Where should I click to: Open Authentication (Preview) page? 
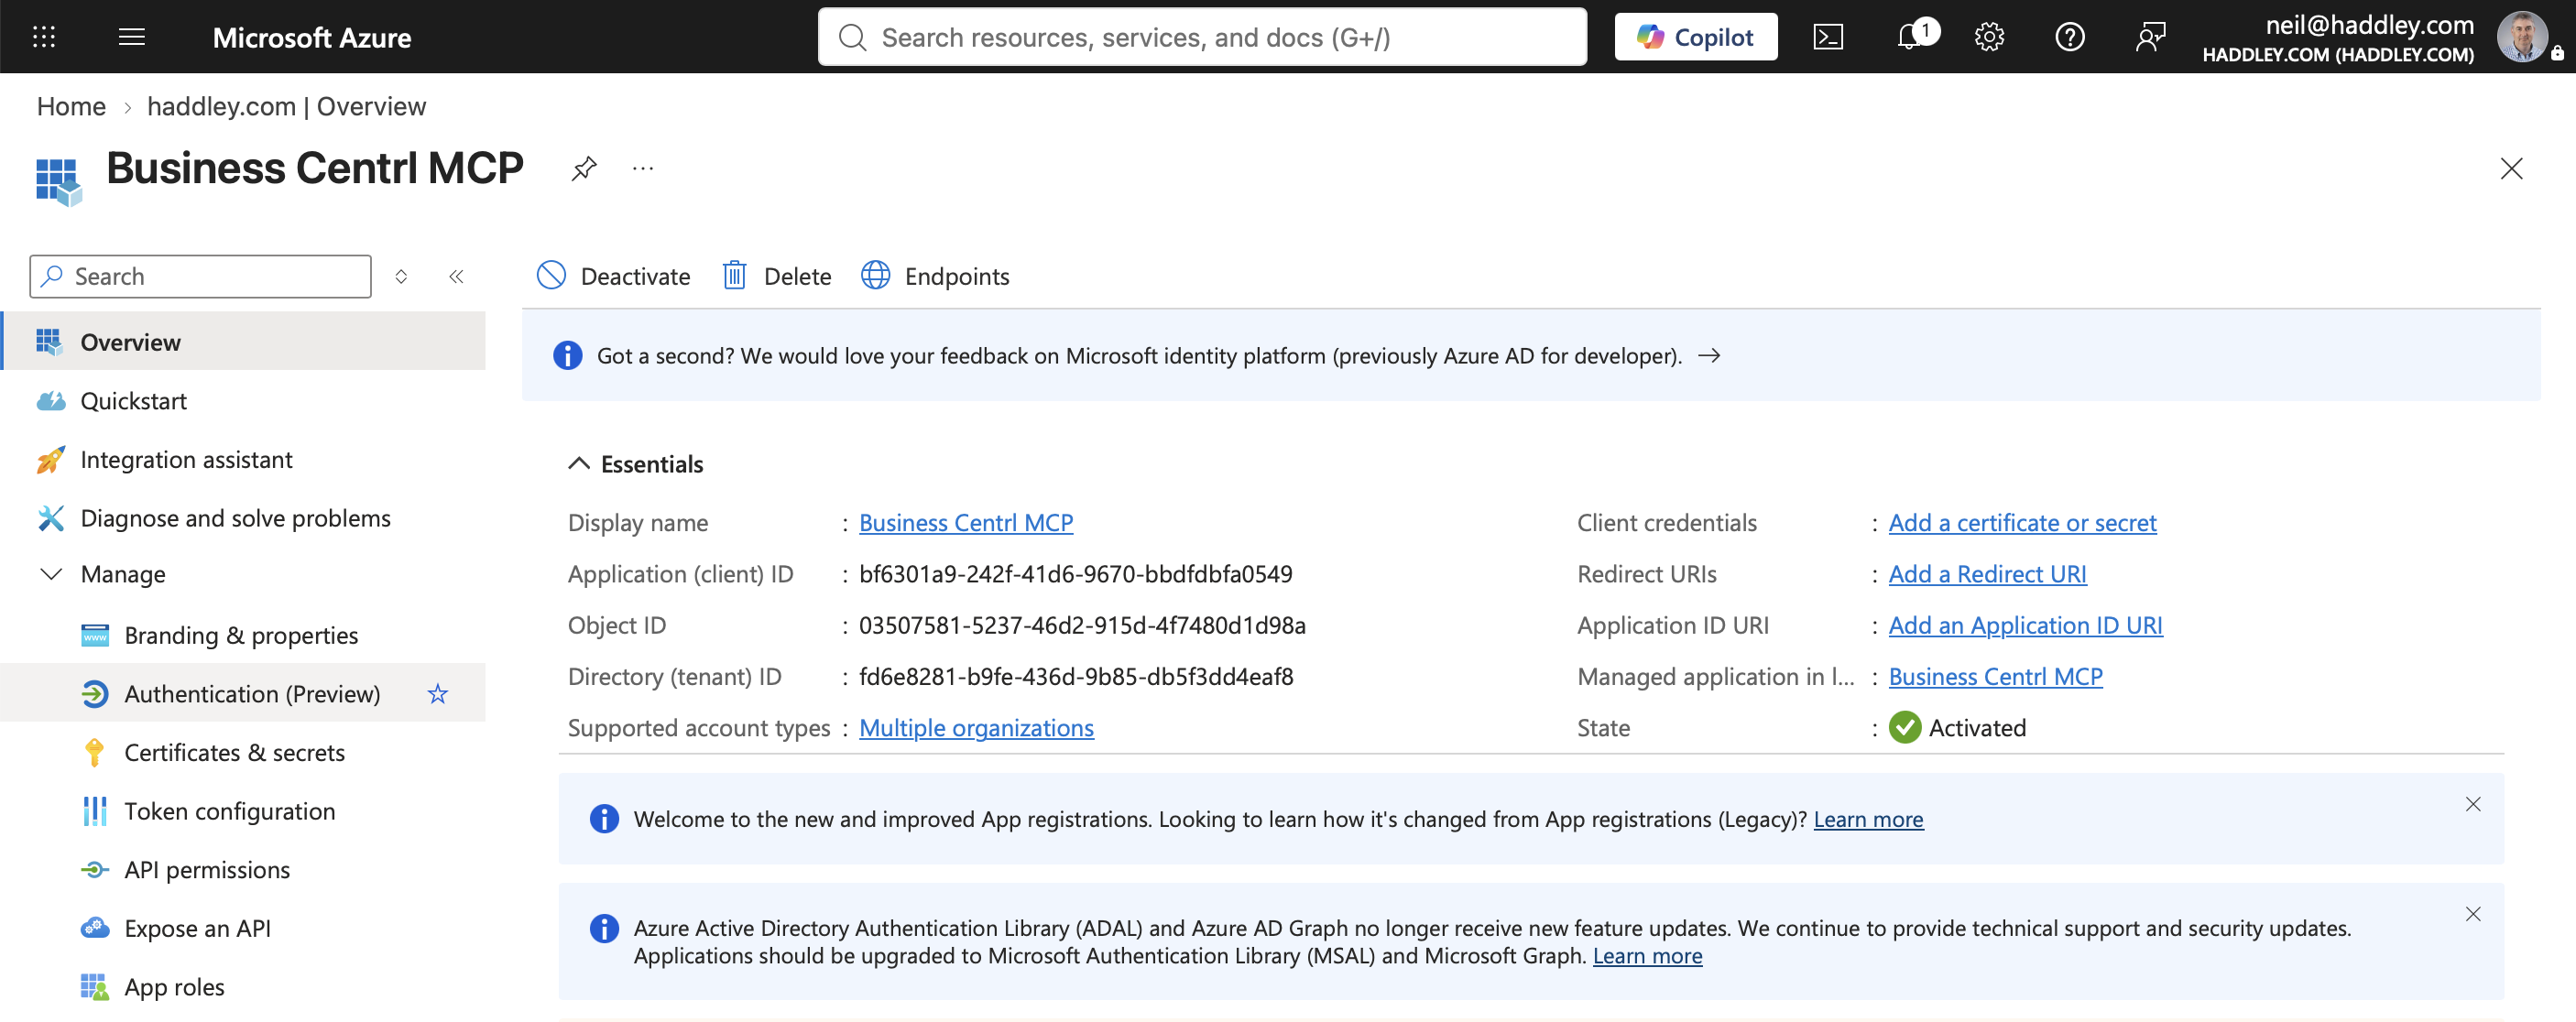(x=252, y=693)
